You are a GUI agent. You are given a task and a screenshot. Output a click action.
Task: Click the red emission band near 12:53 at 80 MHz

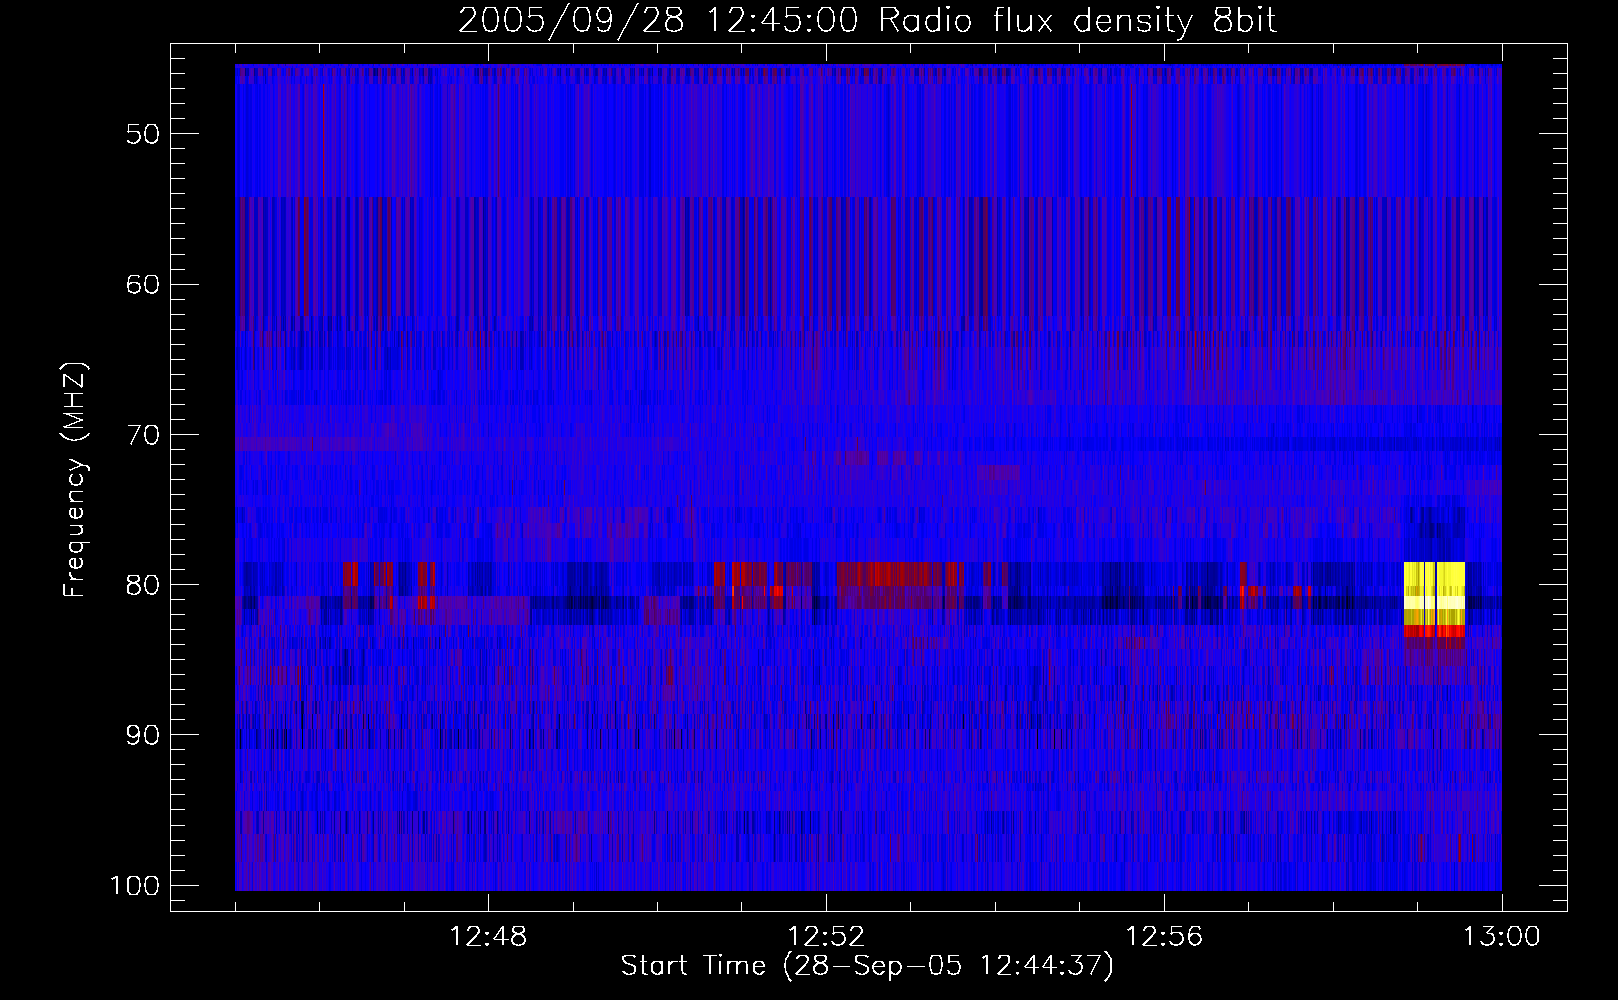coord(900,574)
